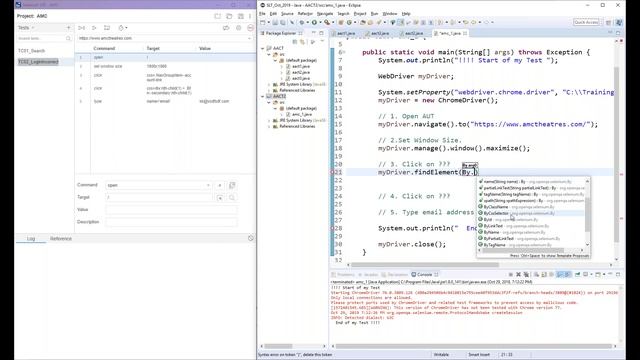This screenshot has width=640, height=360.
Task: Open the Refactor menu in Eclipse
Action: 305,14
